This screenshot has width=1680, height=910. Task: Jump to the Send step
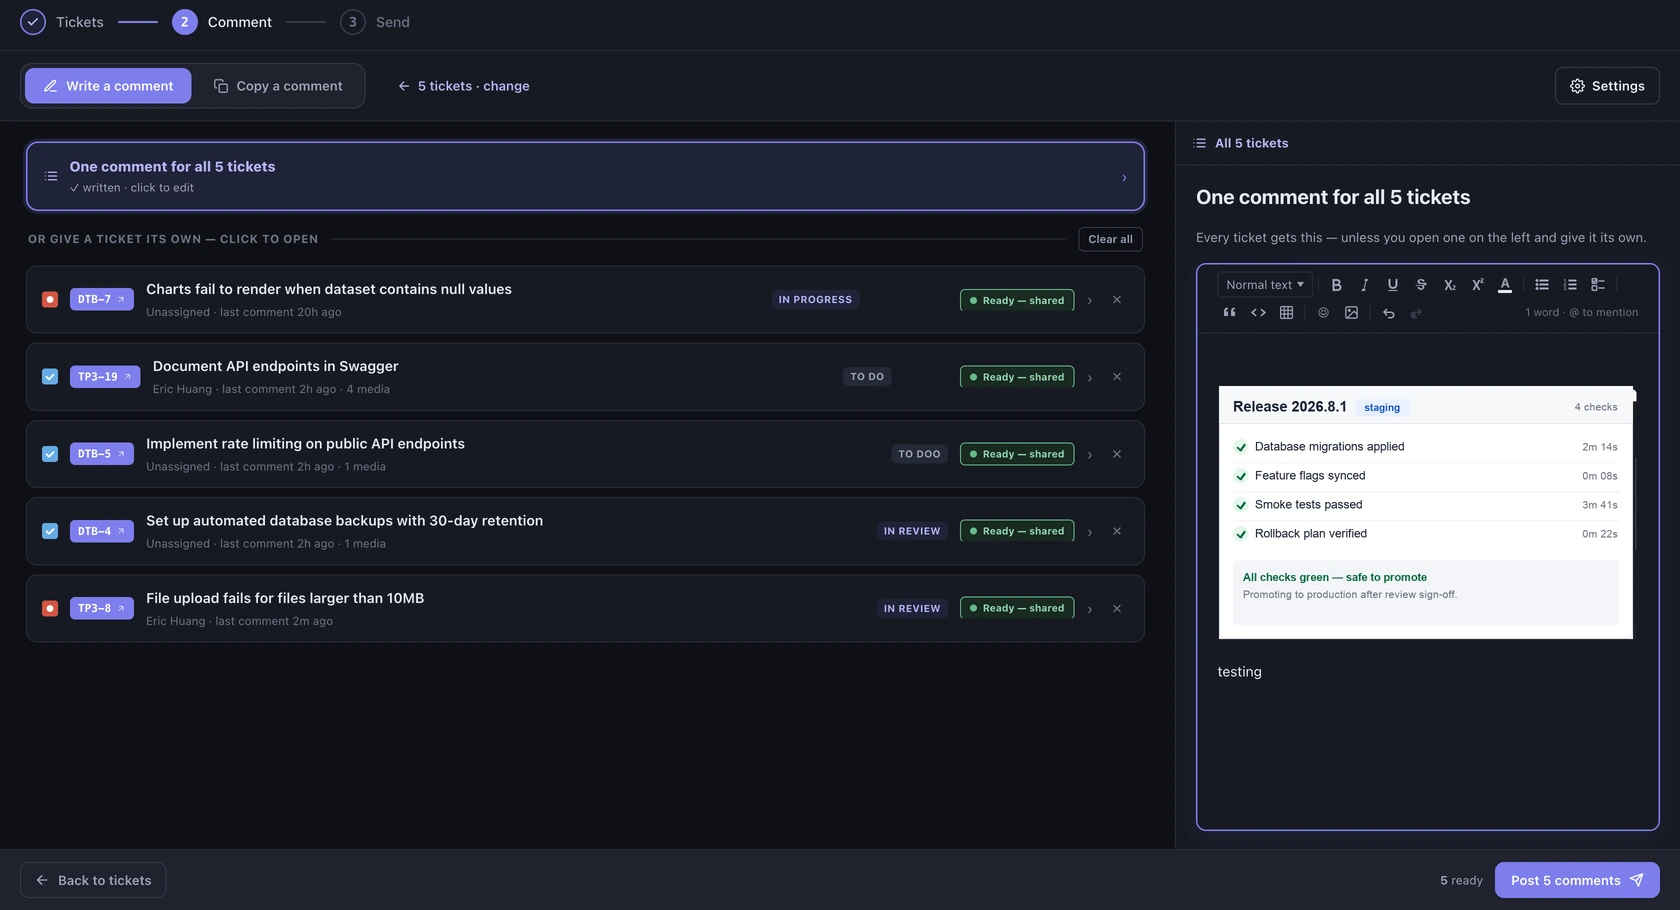375,22
